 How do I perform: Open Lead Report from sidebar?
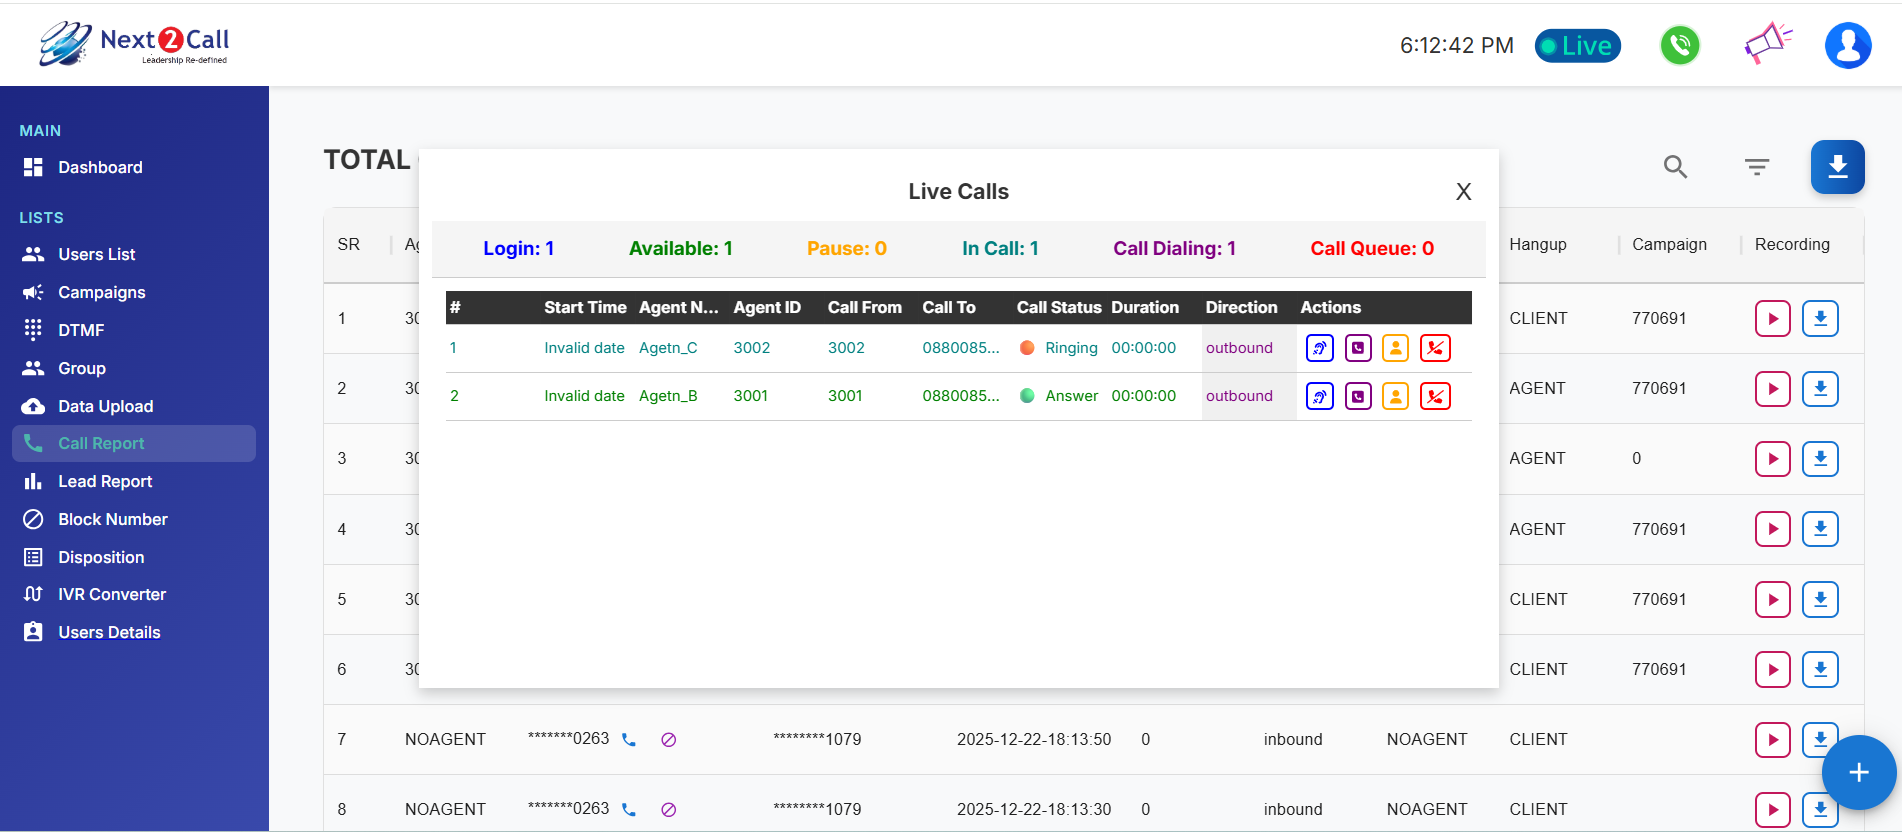point(105,481)
